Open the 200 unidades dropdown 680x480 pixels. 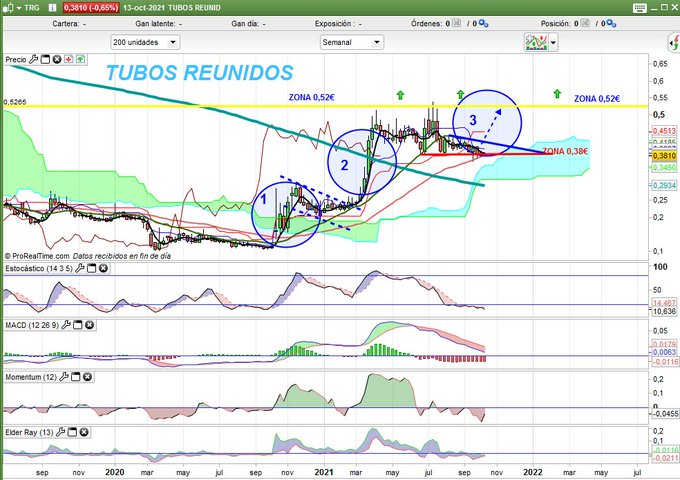click(145, 42)
